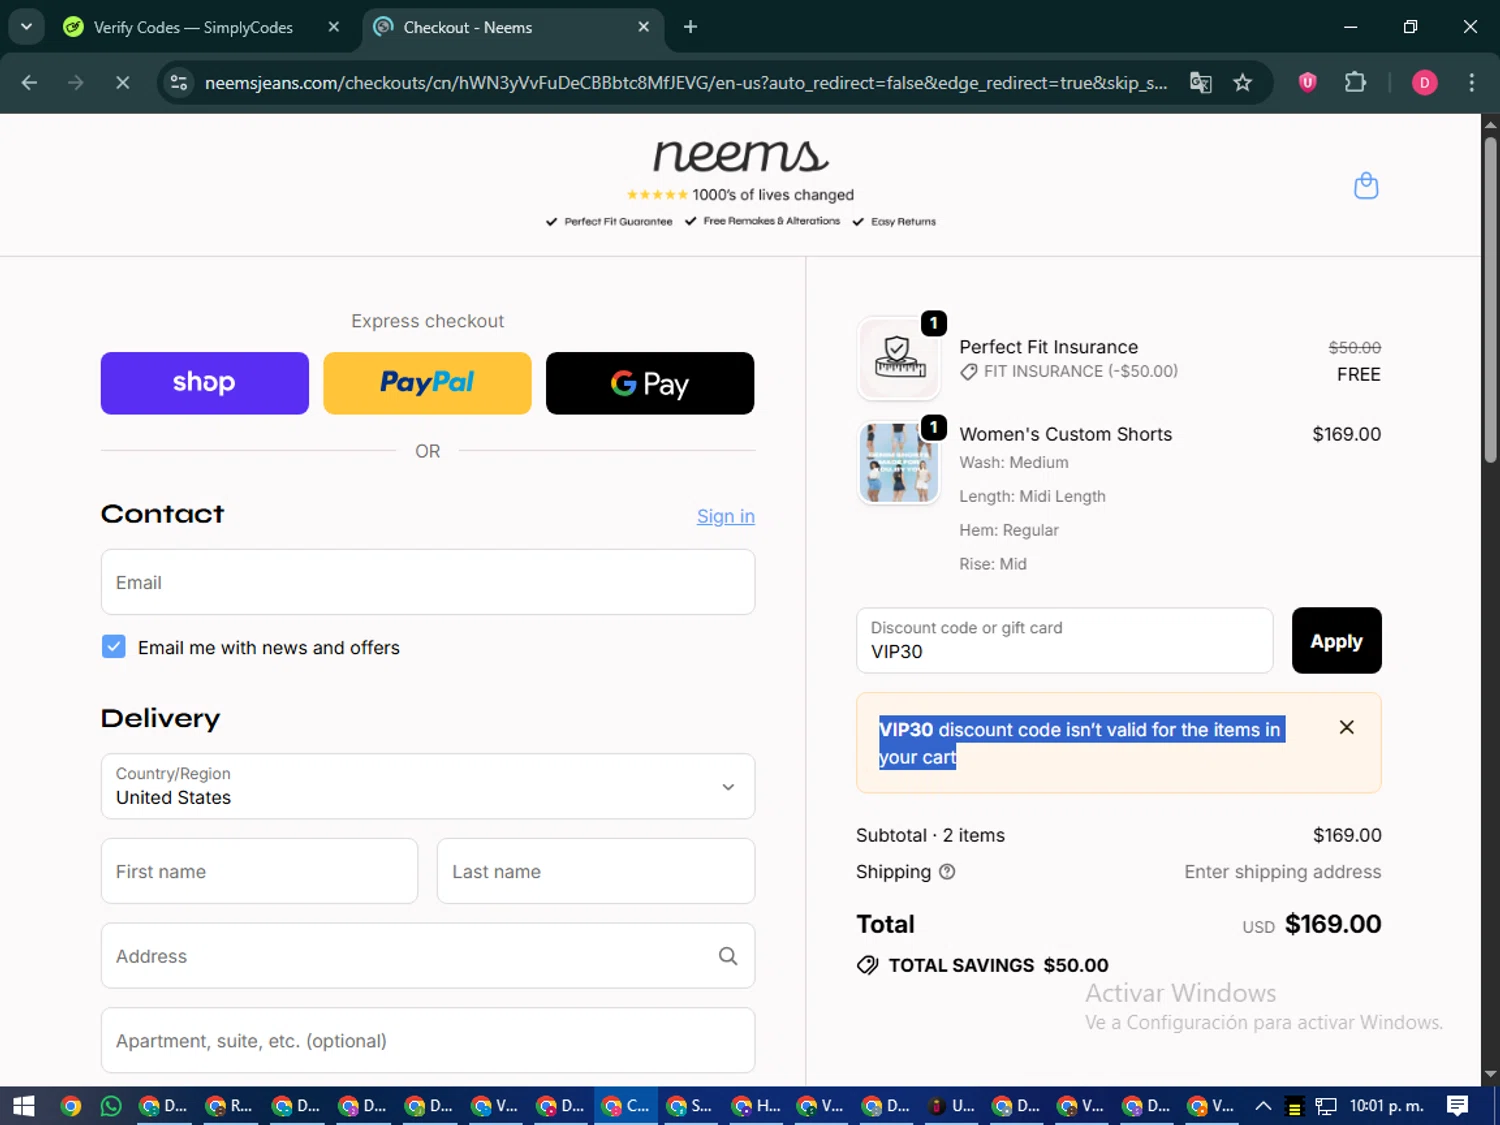Pay with Shop Pay express button
The width and height of the screenshot is (1500, 1125).
[x=205, y=383]
